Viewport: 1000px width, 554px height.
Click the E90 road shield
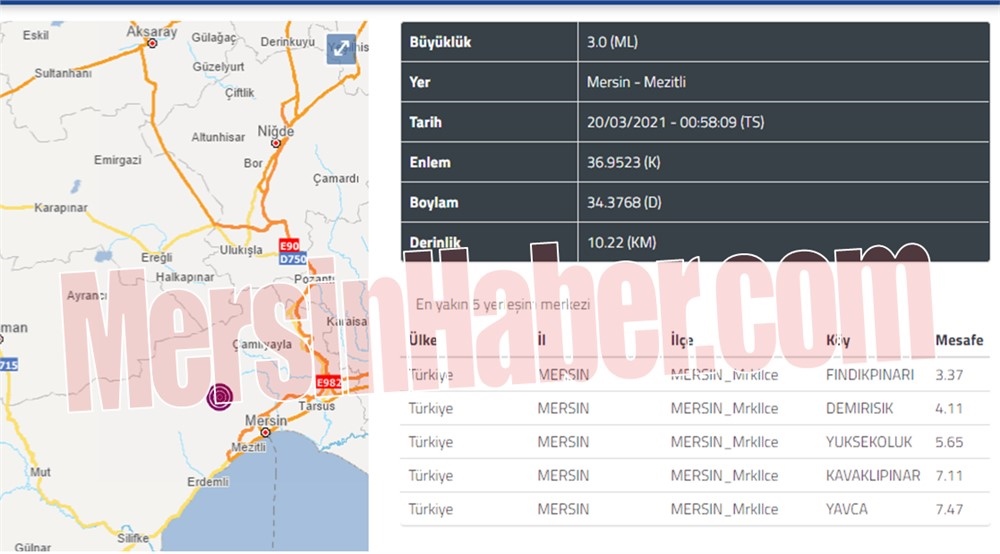pos(289,245)
